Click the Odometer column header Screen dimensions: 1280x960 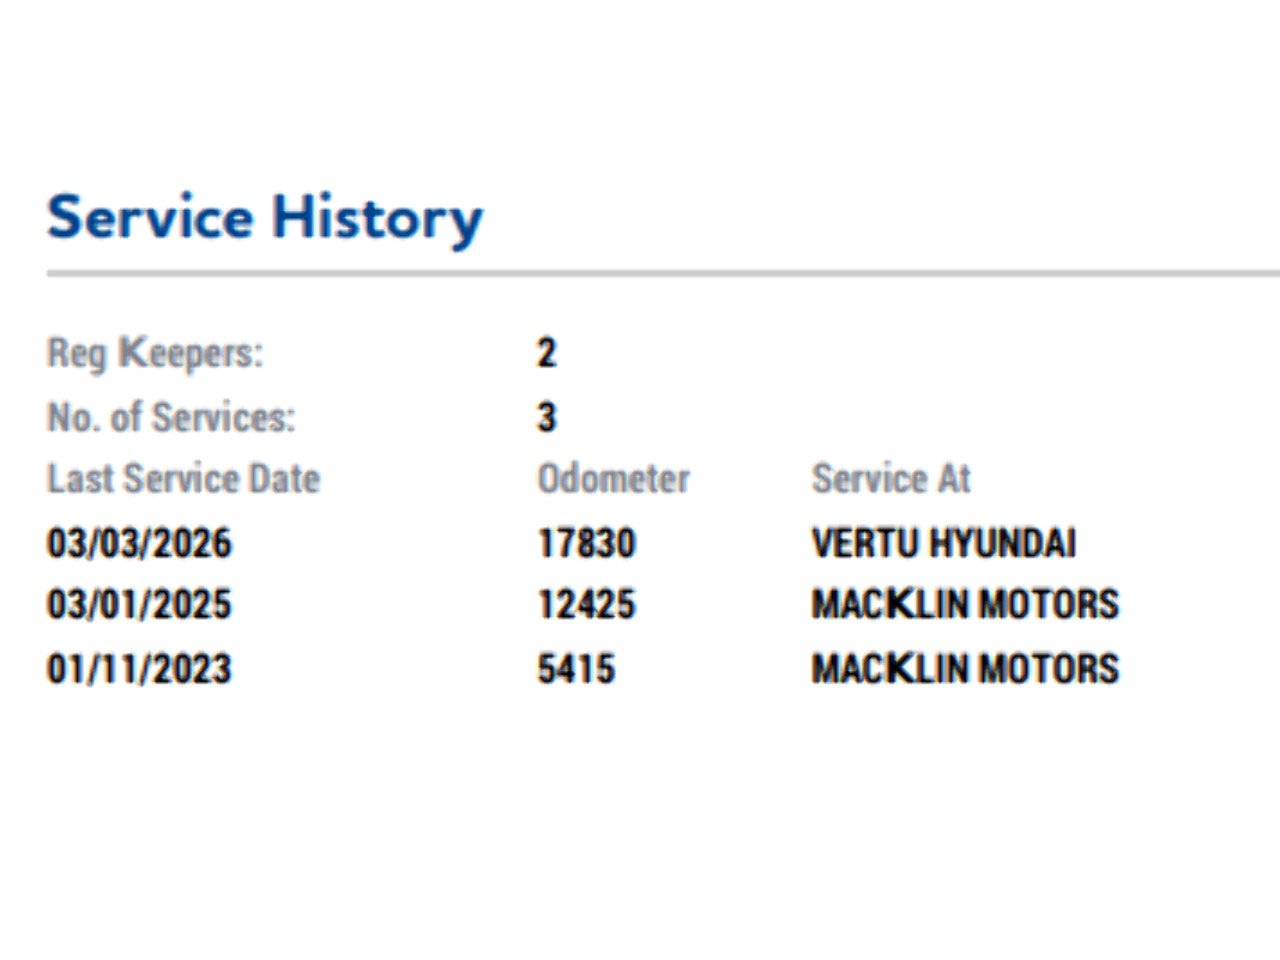[613, 479]
